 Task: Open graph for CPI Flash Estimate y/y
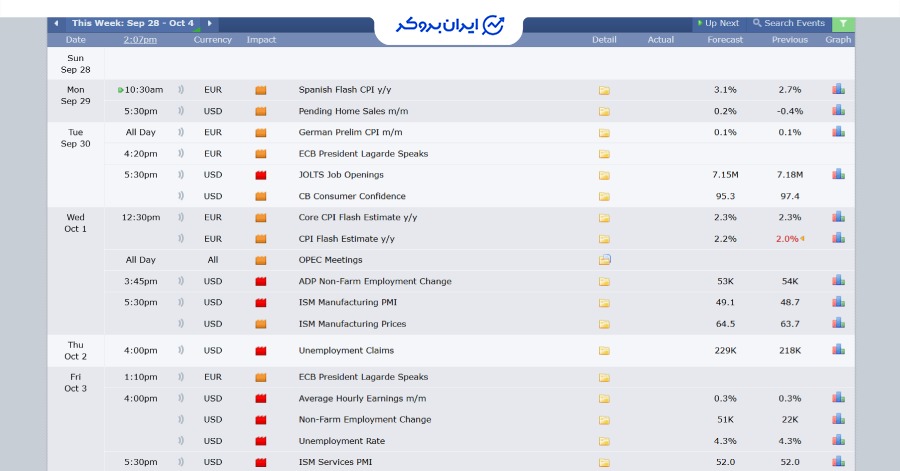coord(838,238)
